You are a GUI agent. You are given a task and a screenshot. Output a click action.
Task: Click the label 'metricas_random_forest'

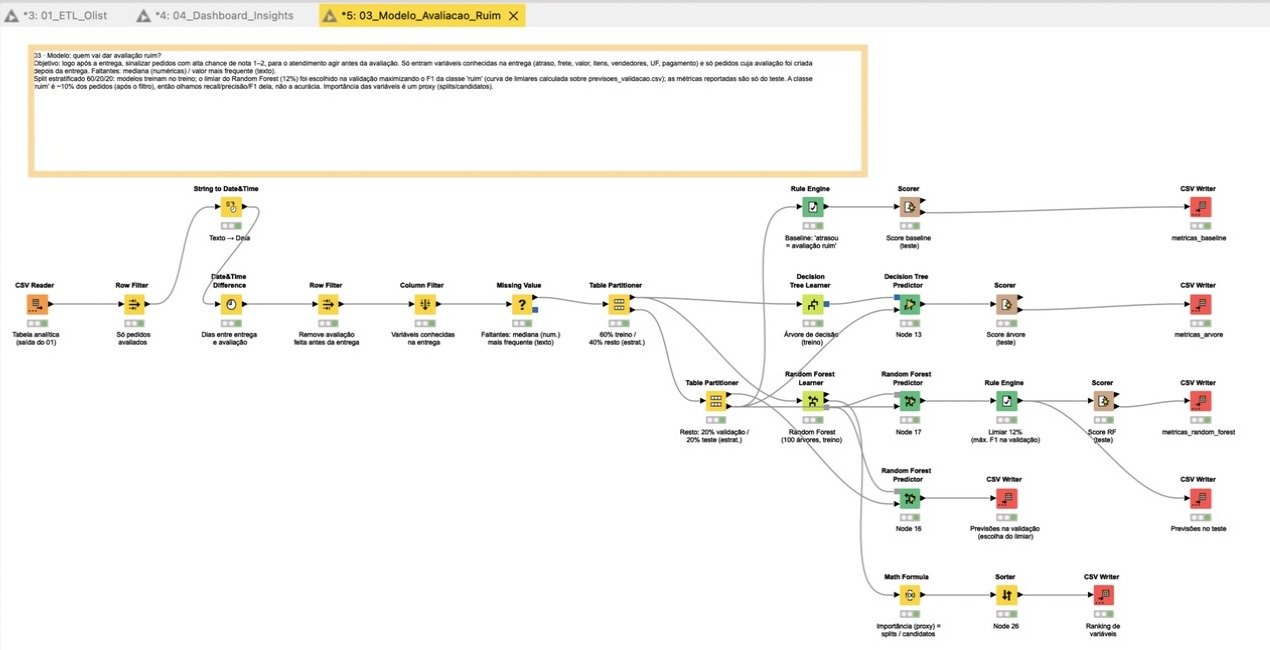click(1200, 432)
